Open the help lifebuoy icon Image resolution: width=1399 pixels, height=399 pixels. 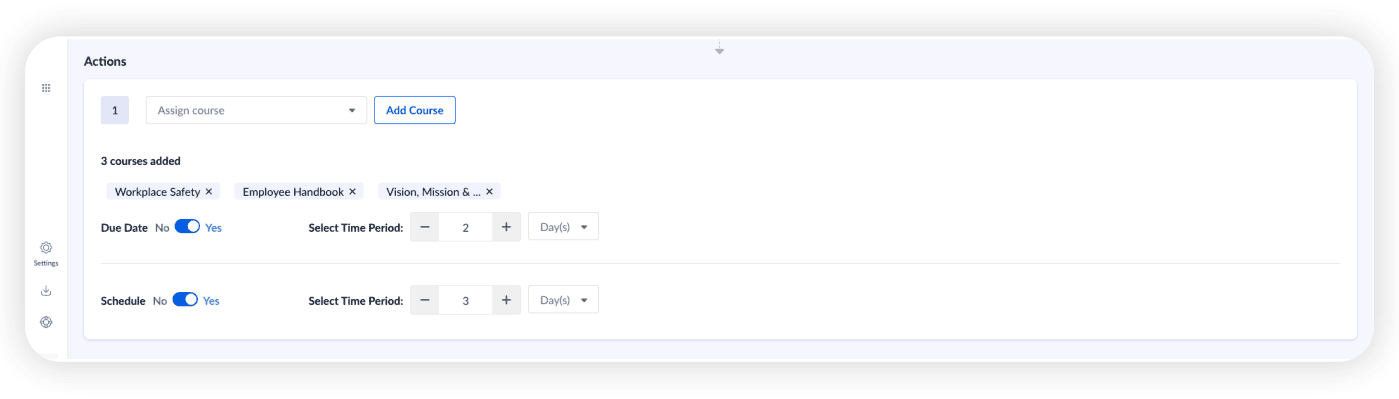click(x=46, y=322)
